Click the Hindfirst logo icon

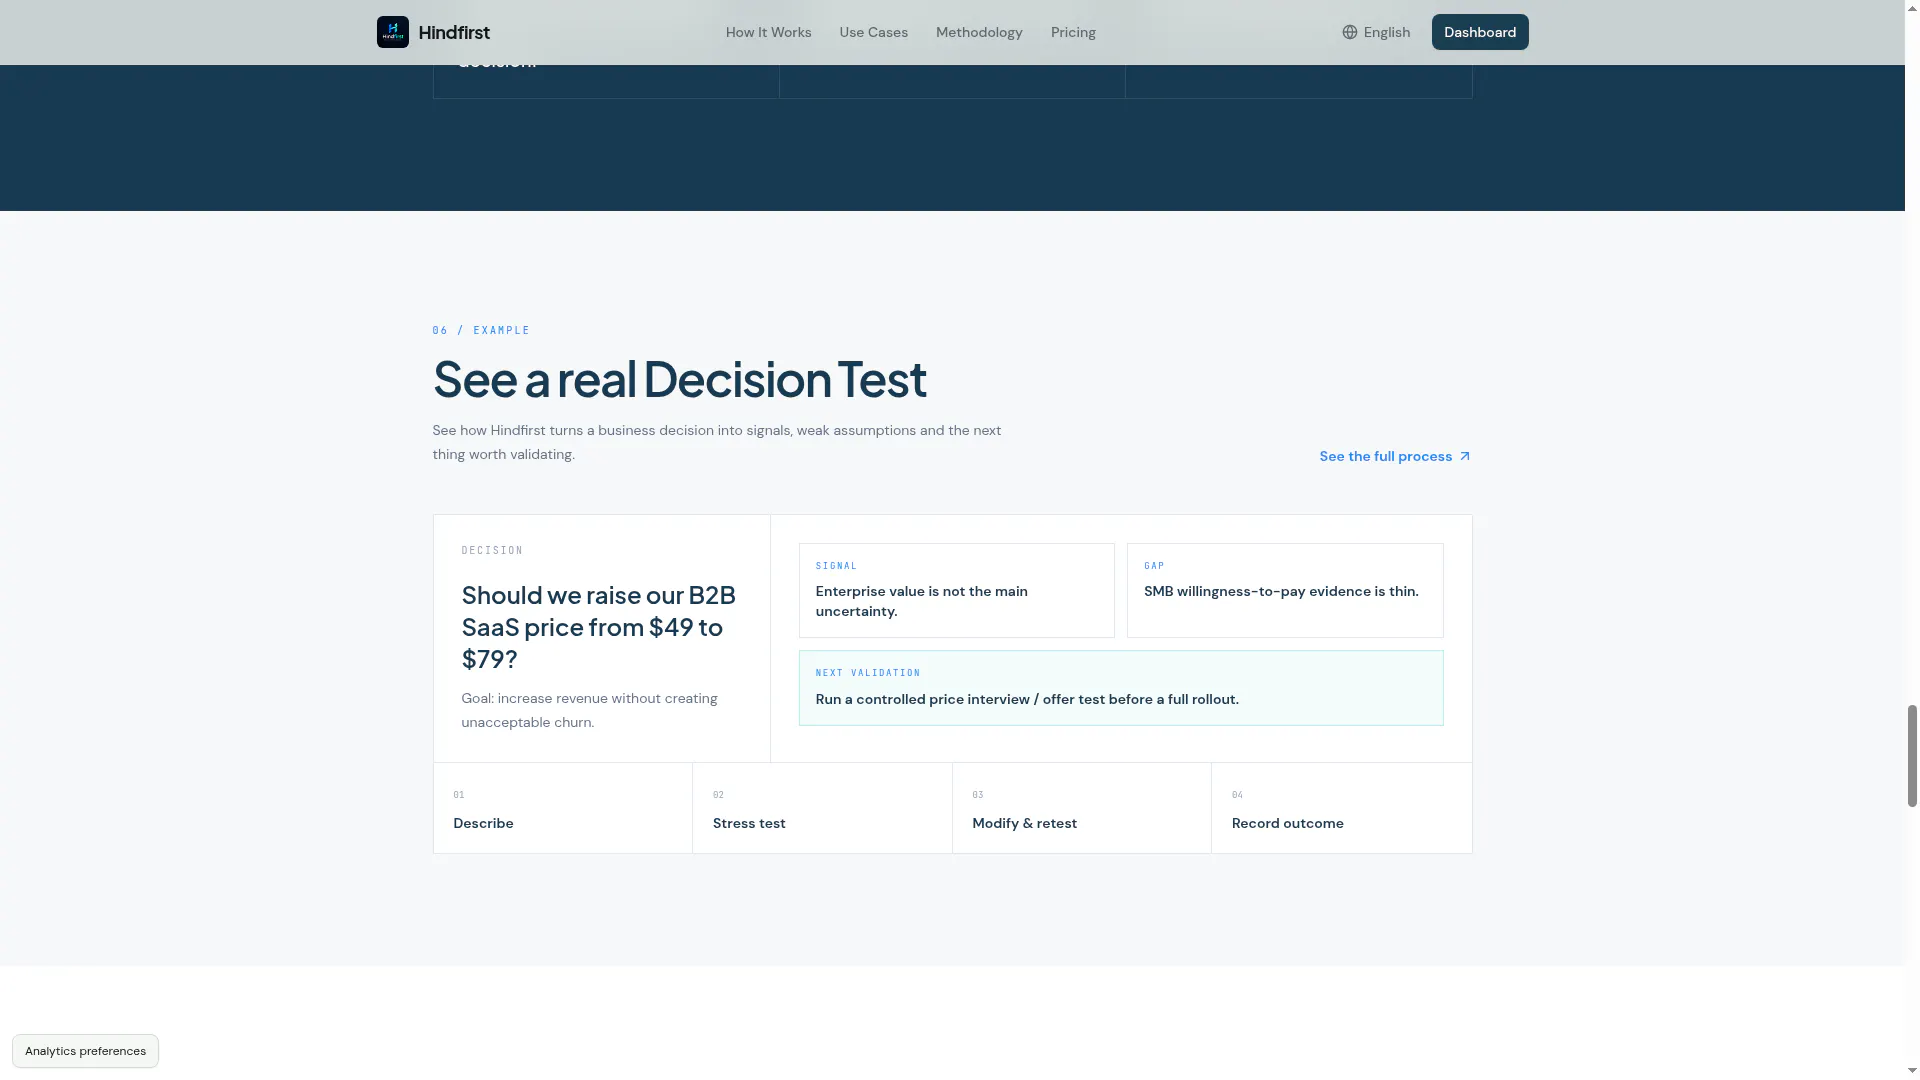(392, 32)
